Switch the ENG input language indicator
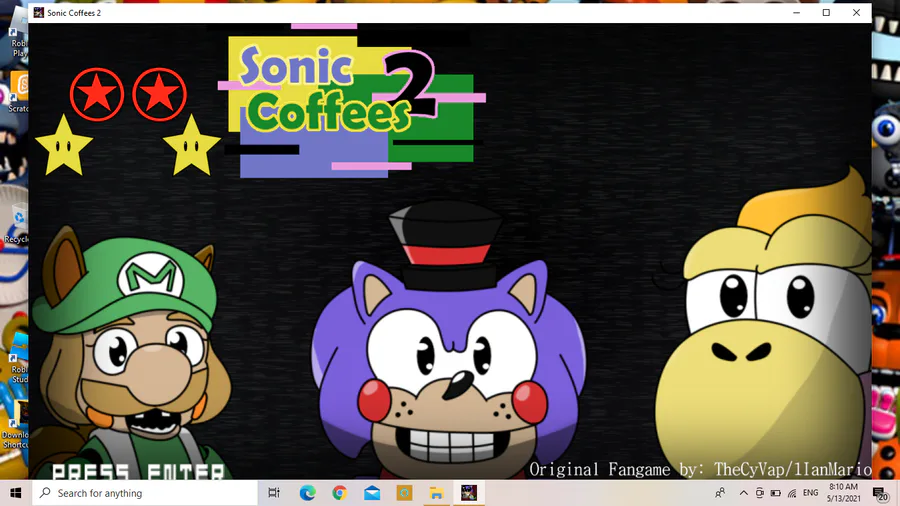Viewport: 900px width, 506px height. (810, 493)
